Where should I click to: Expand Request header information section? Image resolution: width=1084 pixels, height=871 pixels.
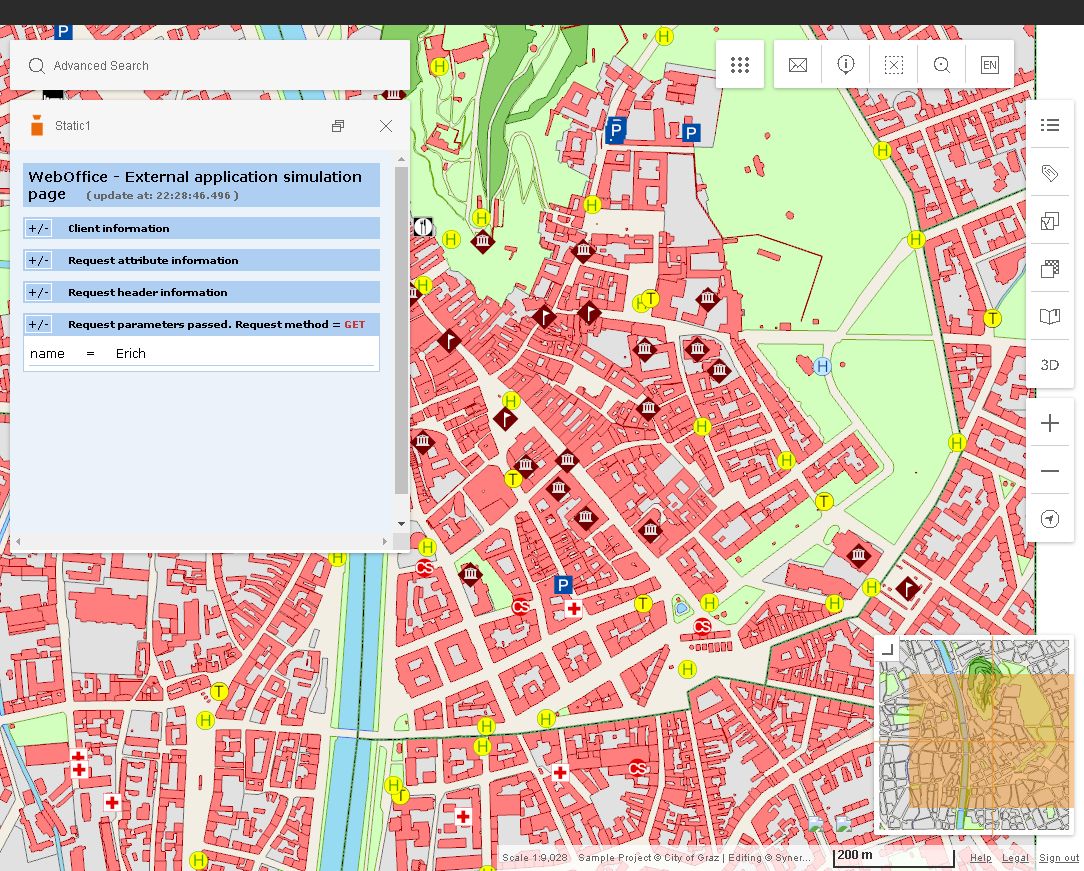(38, 293)
